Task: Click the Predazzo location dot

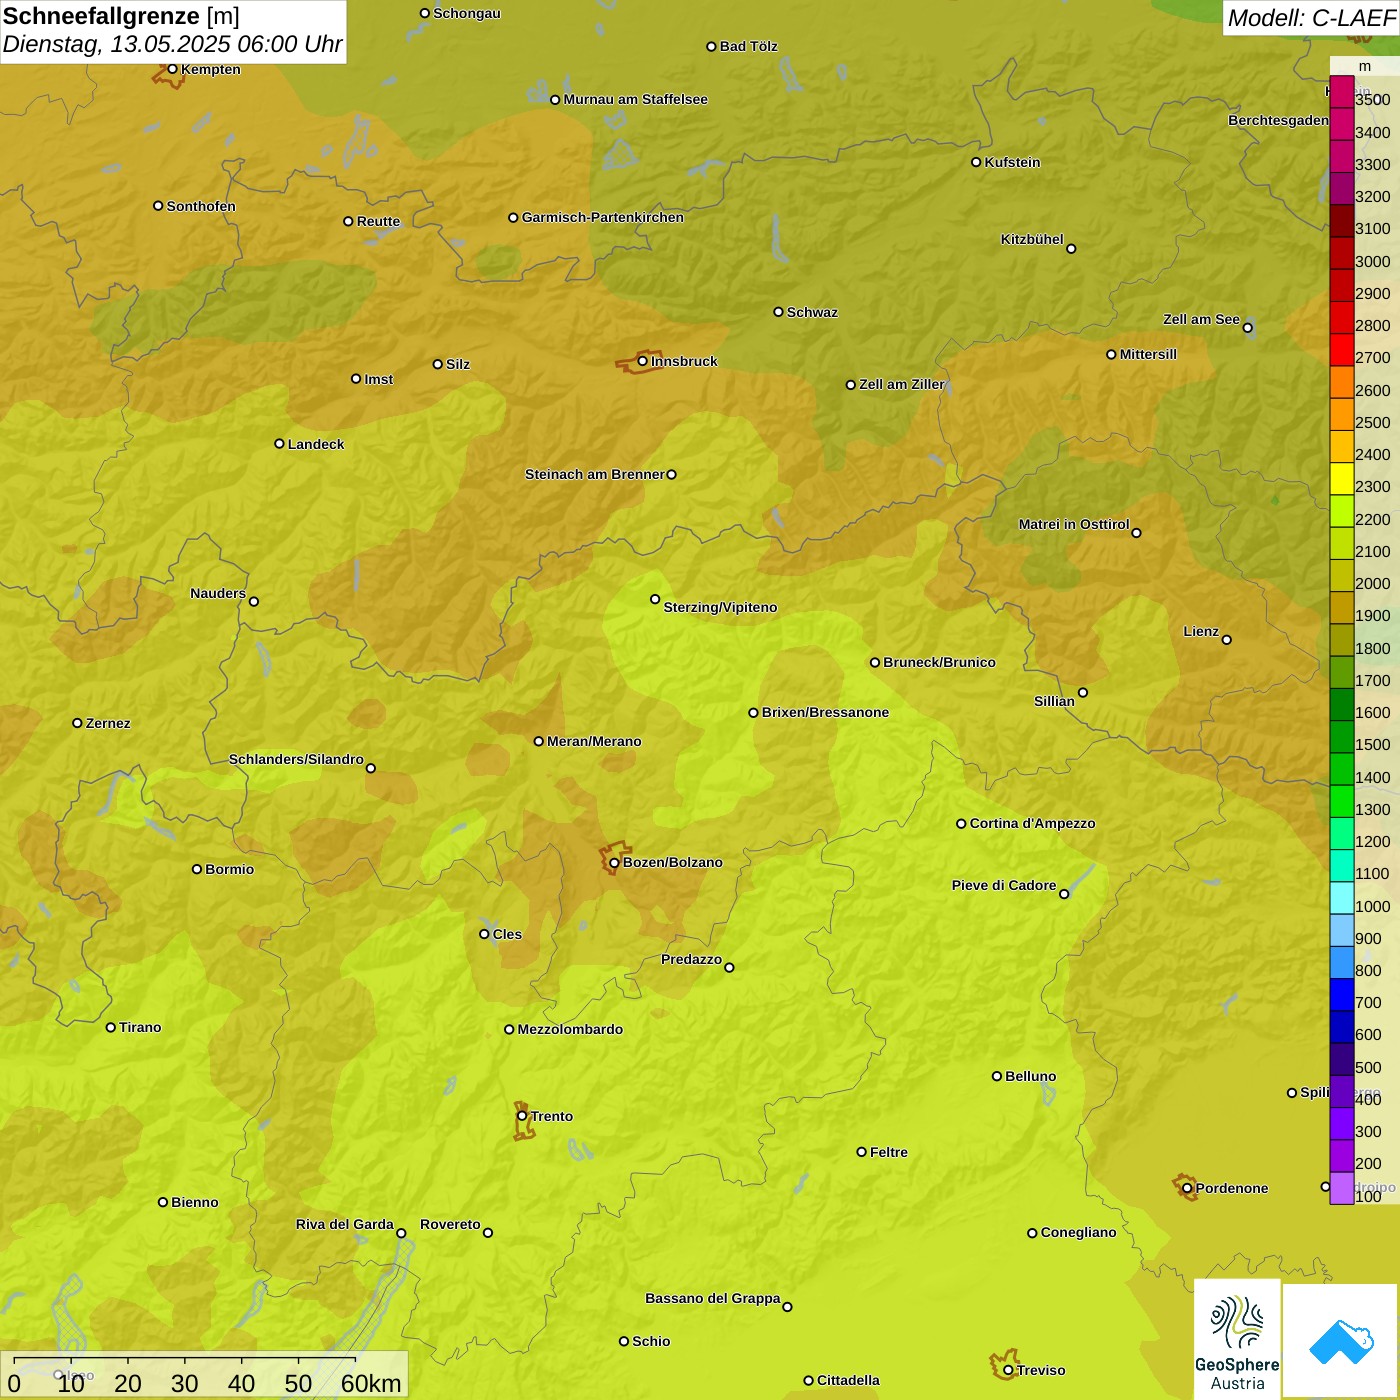Action: (x=729, y=967)
